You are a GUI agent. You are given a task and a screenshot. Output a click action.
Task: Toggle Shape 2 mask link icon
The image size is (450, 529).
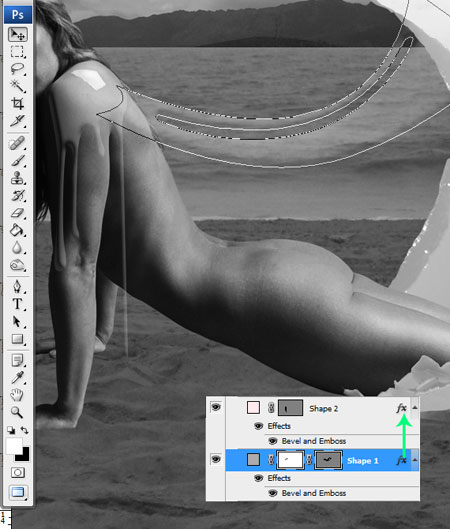click(x=271, y=408)
